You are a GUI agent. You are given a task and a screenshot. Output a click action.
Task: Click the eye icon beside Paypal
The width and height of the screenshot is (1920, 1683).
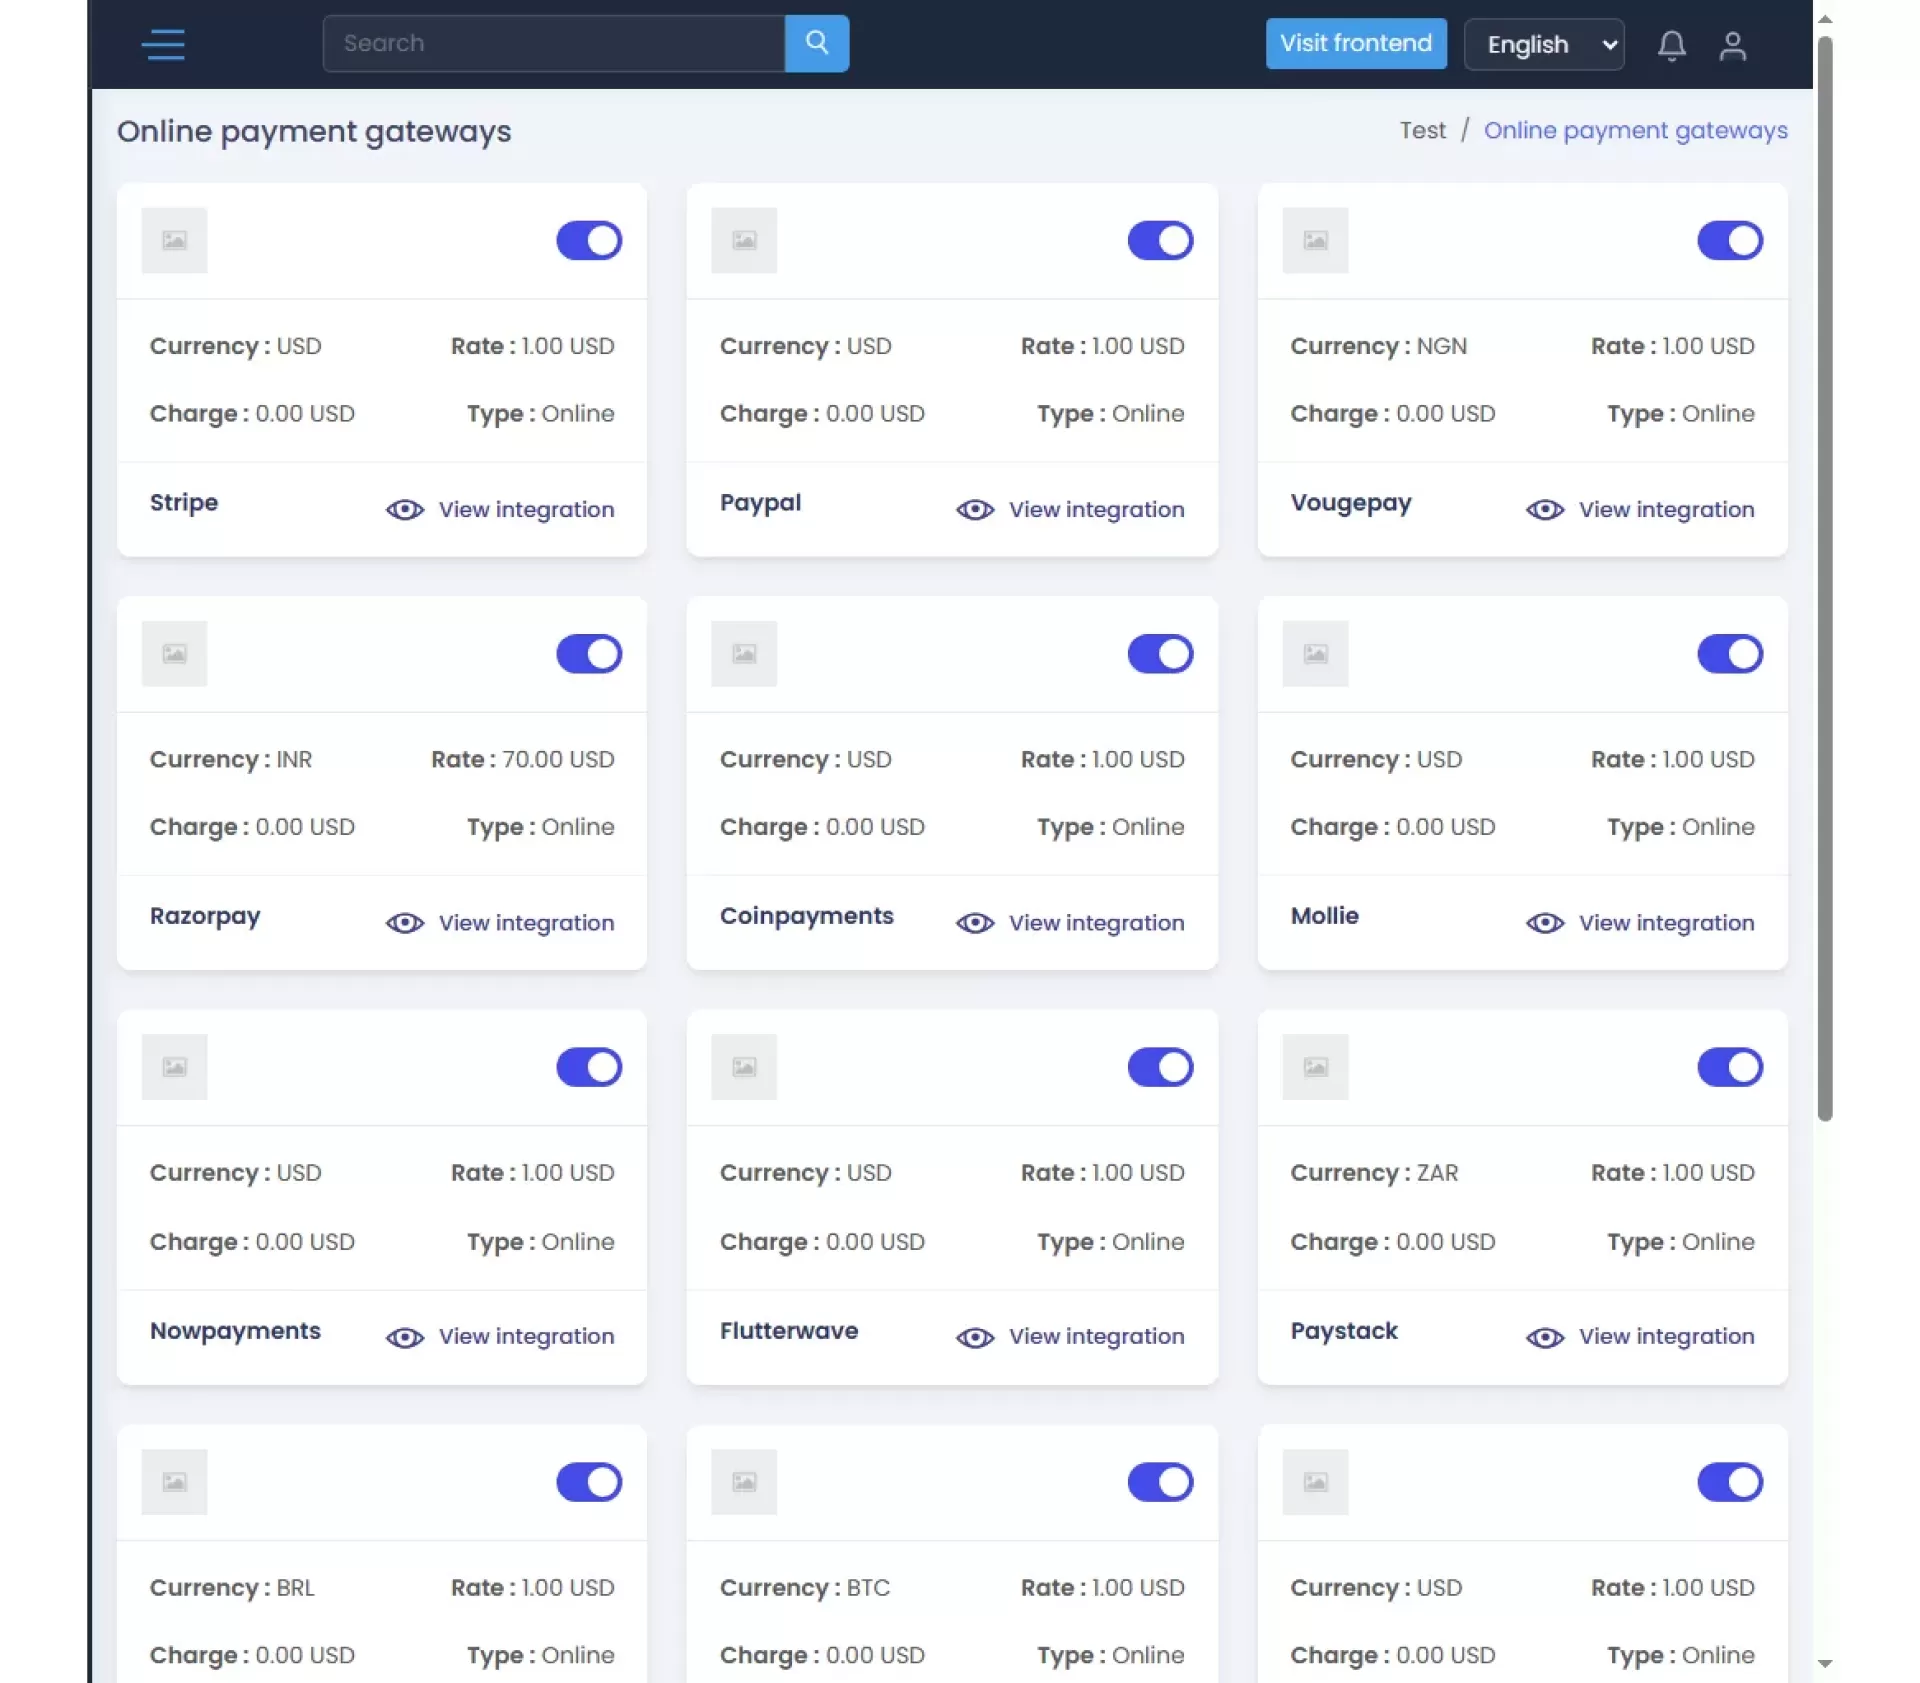tap(974, 510)
